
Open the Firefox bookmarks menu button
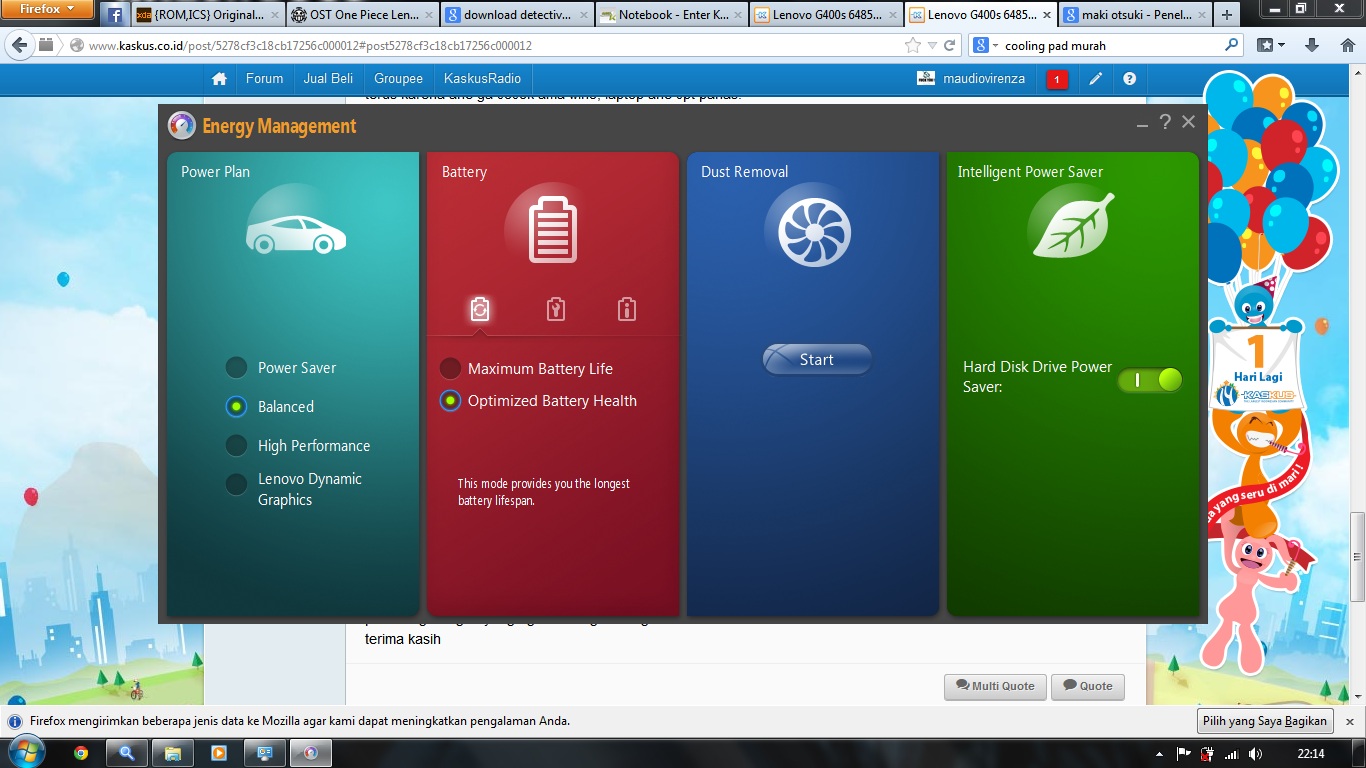click(1270, 45)
